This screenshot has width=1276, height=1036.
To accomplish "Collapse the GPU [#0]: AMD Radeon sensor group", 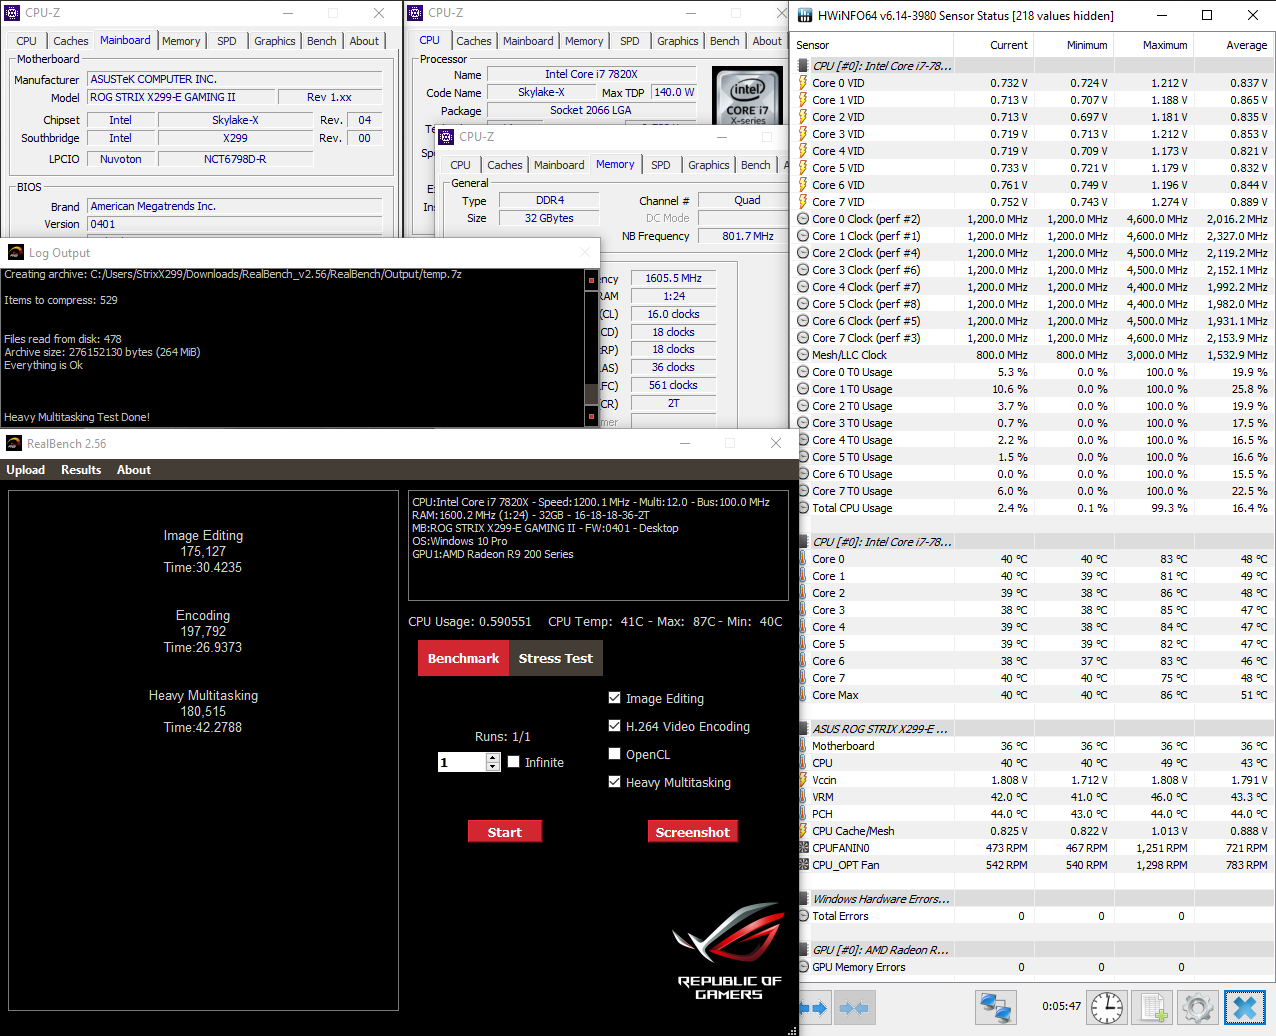I will pyautogui.click(x=803, y=950).
